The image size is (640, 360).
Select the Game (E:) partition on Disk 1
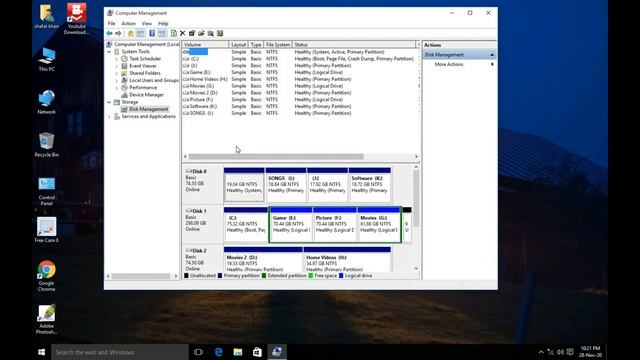point(291,224)
